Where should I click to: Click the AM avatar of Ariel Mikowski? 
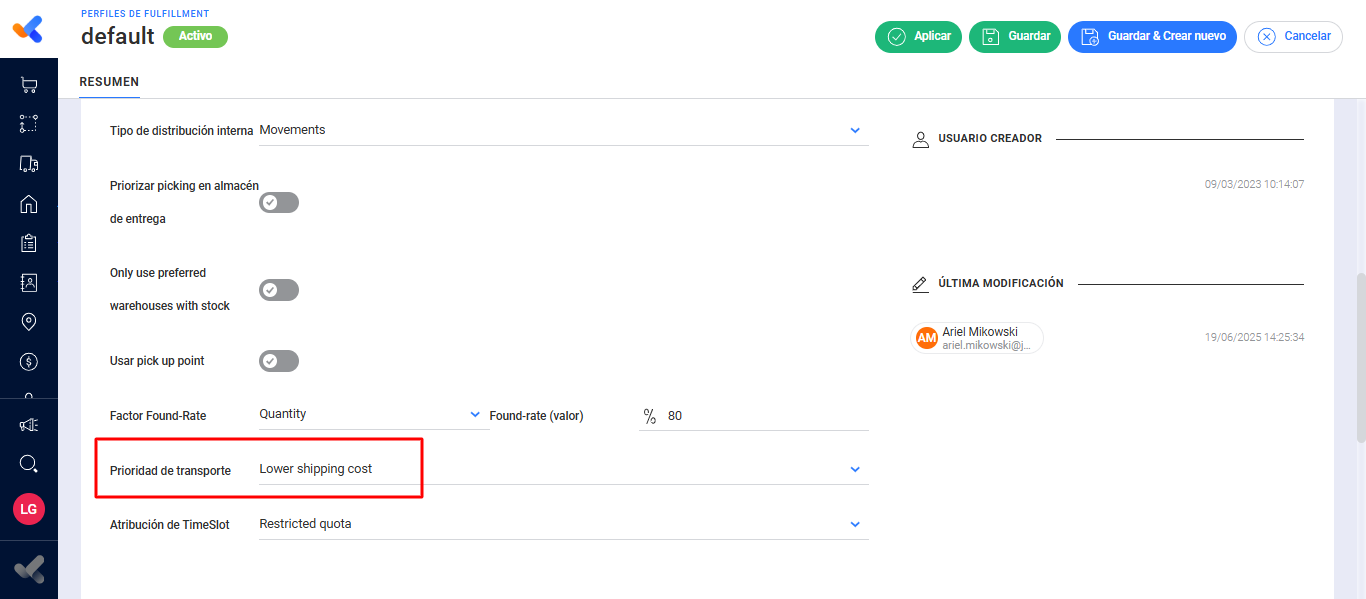point(927,338)
